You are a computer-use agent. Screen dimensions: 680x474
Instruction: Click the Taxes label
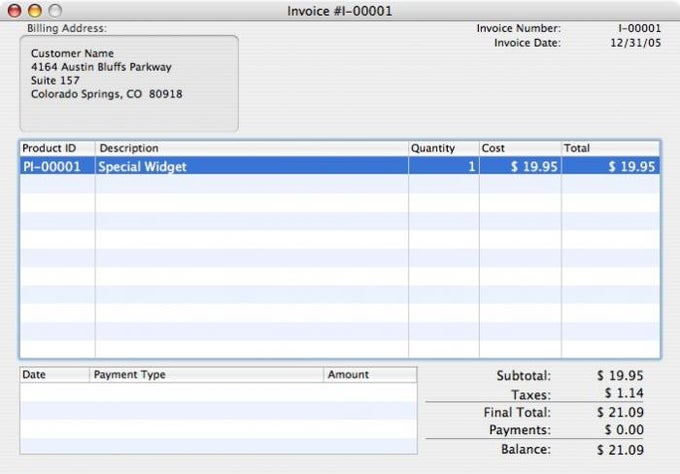pos(531,395)
